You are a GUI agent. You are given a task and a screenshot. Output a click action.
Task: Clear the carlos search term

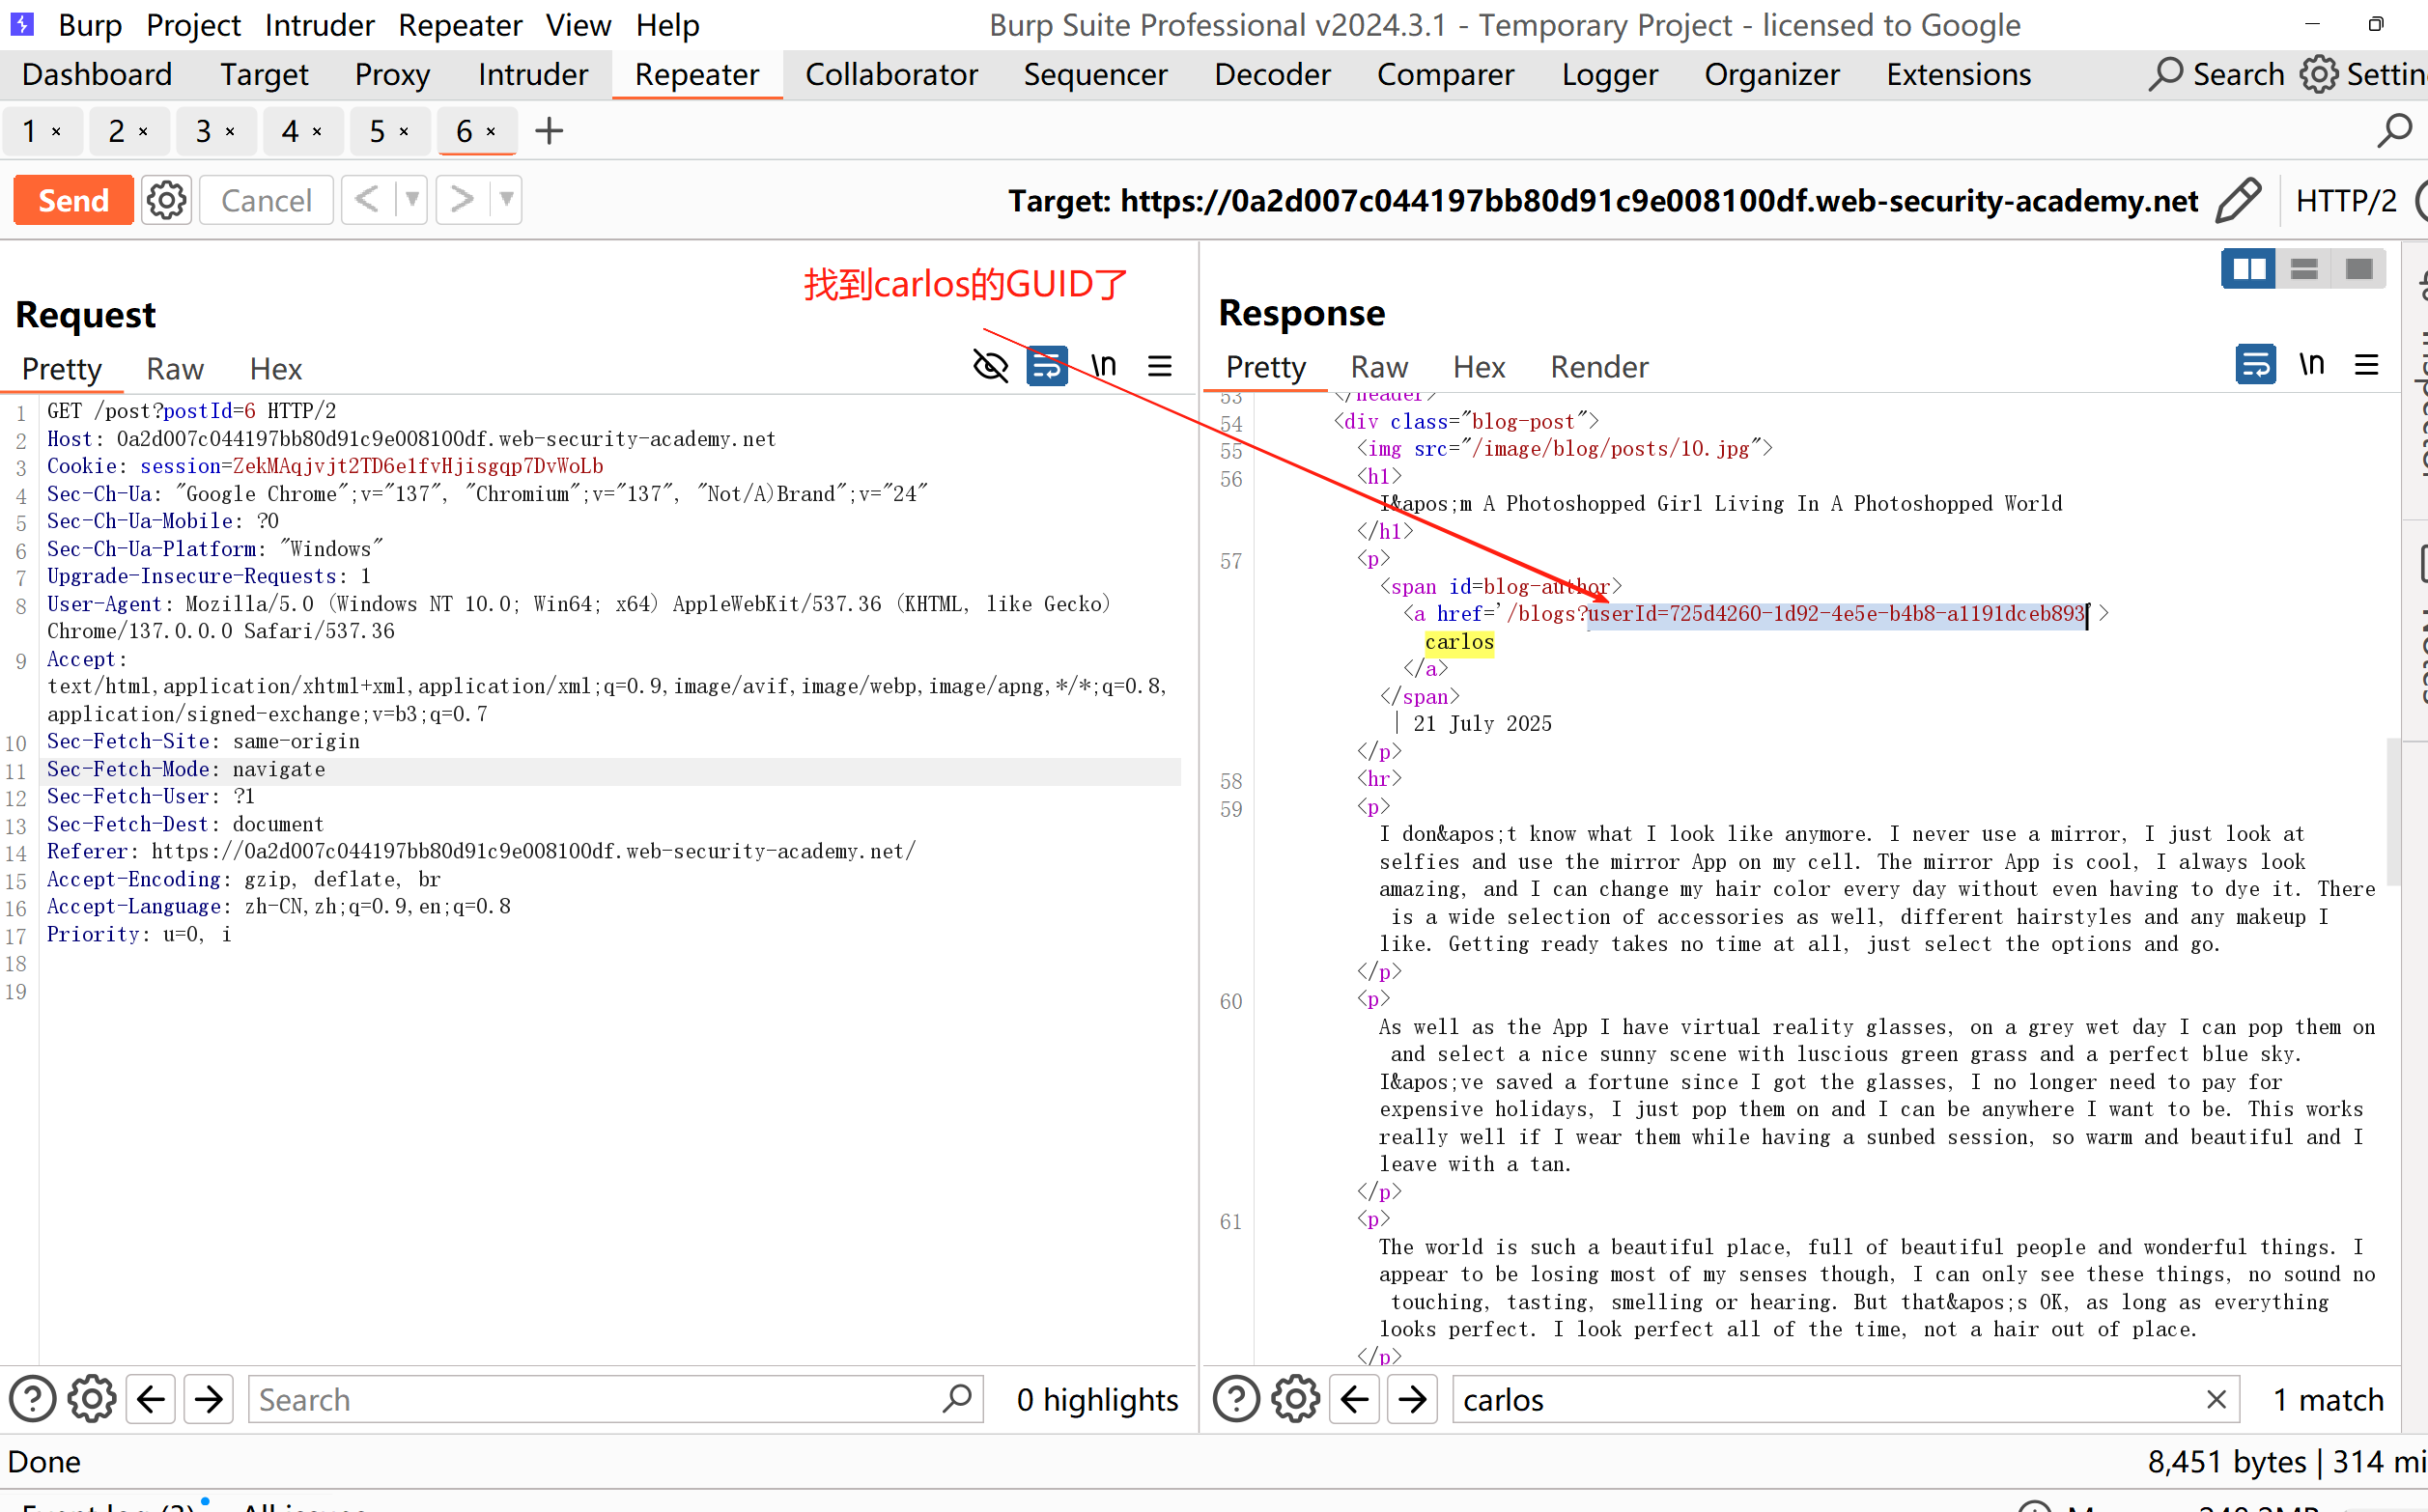2216,1399
